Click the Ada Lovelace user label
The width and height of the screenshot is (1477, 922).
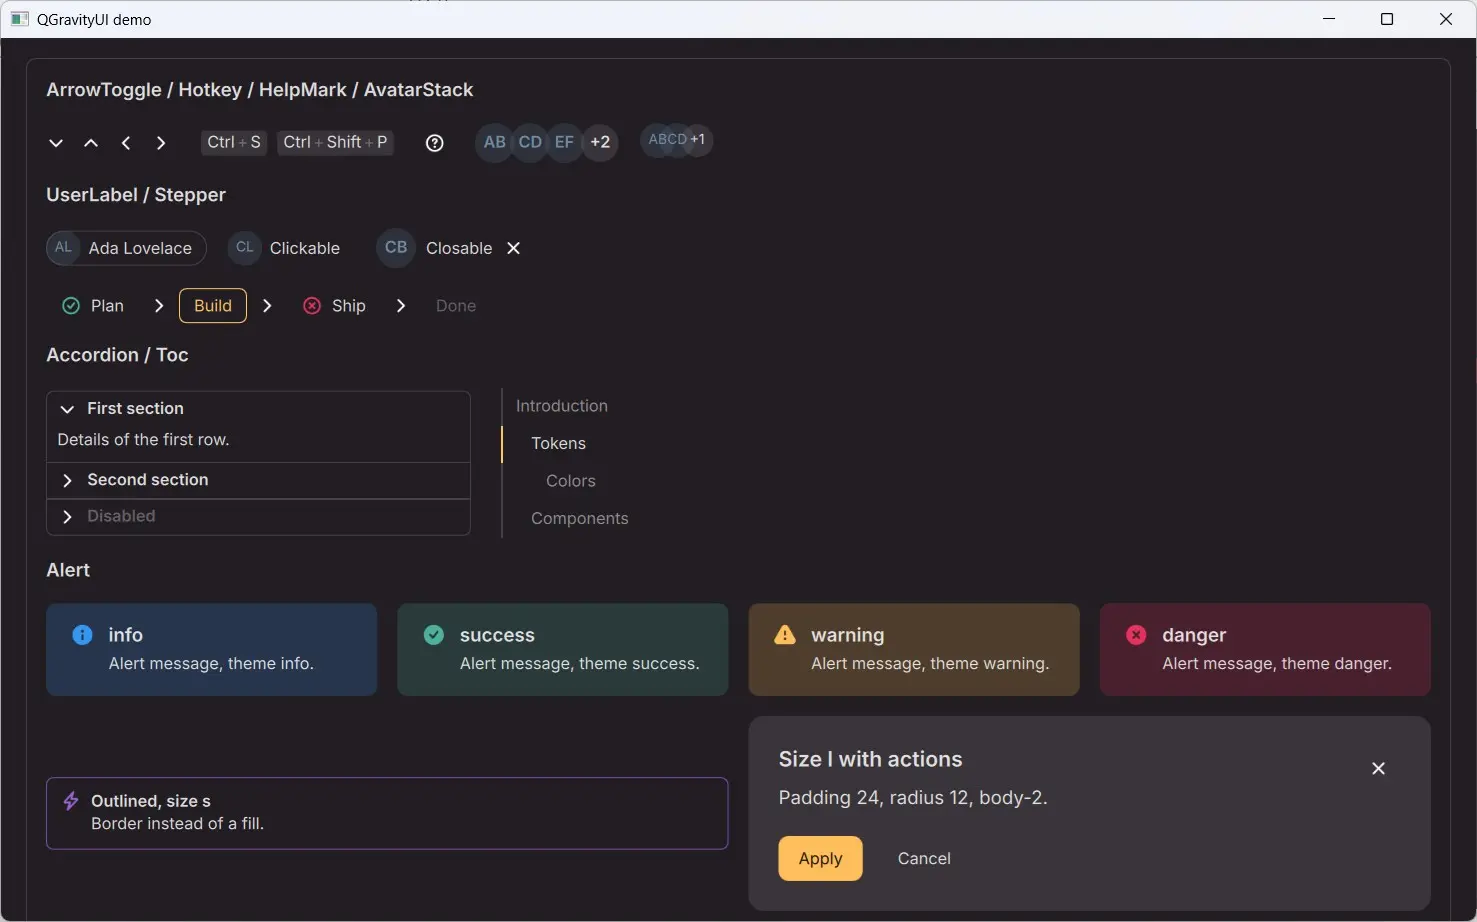127,248
